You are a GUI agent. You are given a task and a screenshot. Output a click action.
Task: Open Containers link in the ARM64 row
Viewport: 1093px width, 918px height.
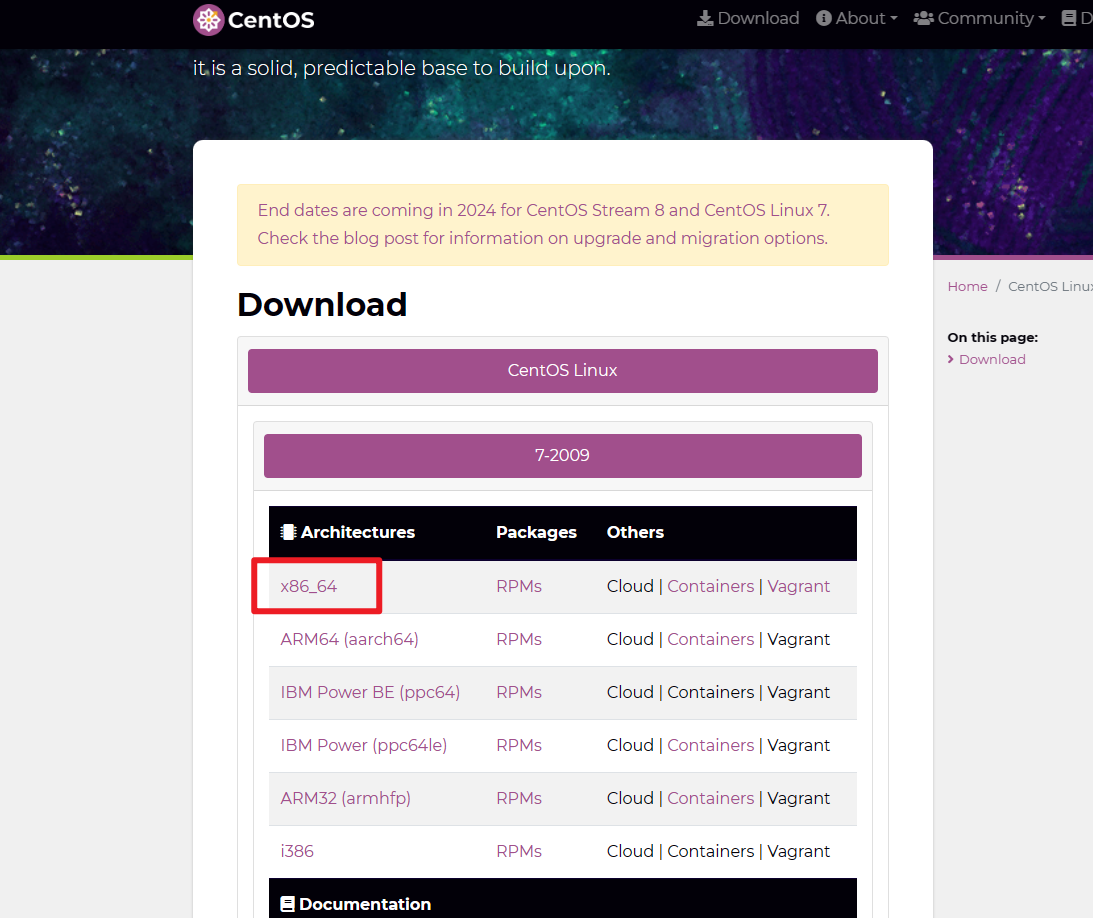coord(710,639)
